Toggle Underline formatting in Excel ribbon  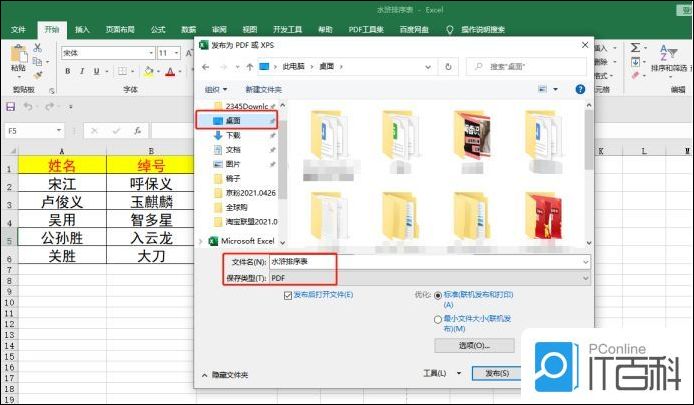click(x=96, y=71)
